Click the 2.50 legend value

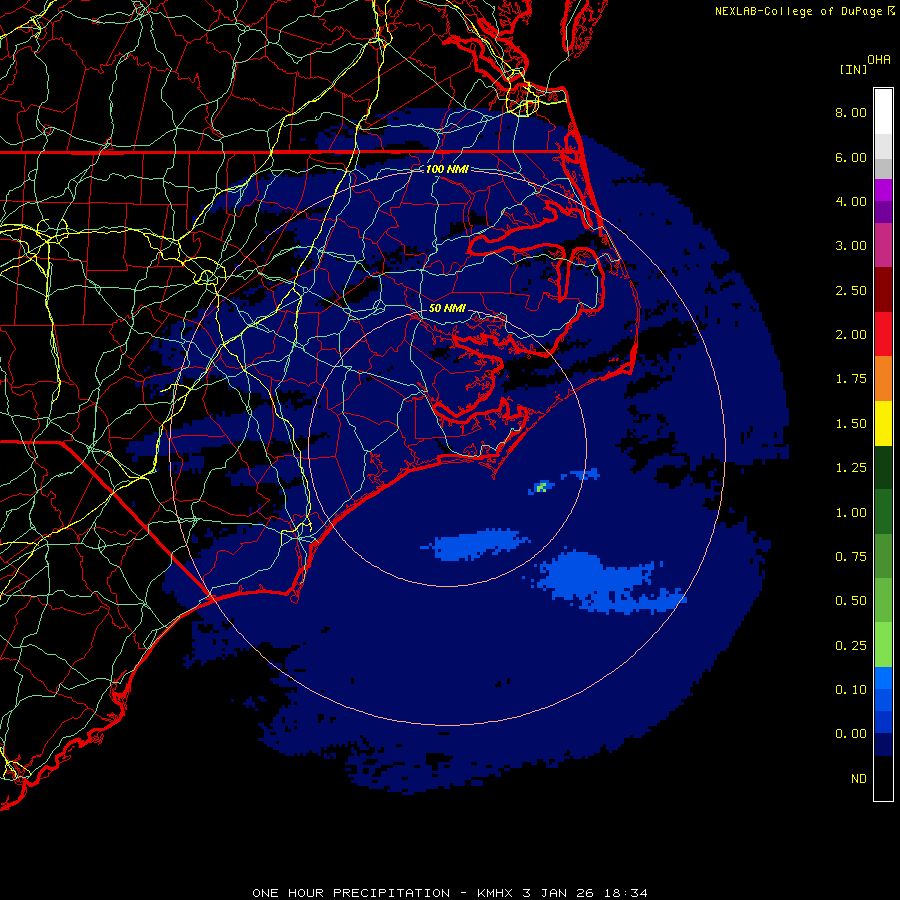coord(851,290)
